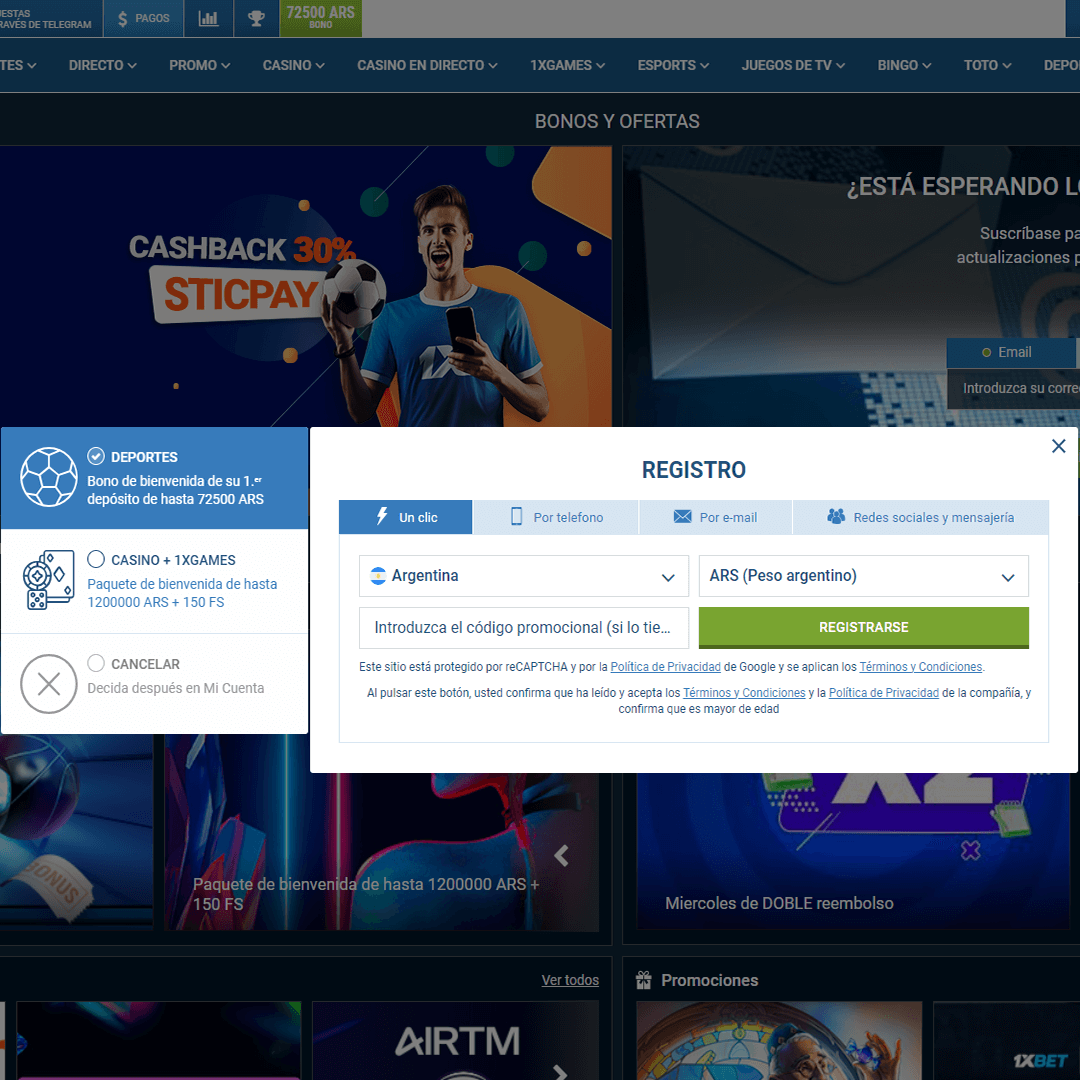Screen dimensions: 1080x1080
Task: Expand the Esports menu
Action: point(673,65)
